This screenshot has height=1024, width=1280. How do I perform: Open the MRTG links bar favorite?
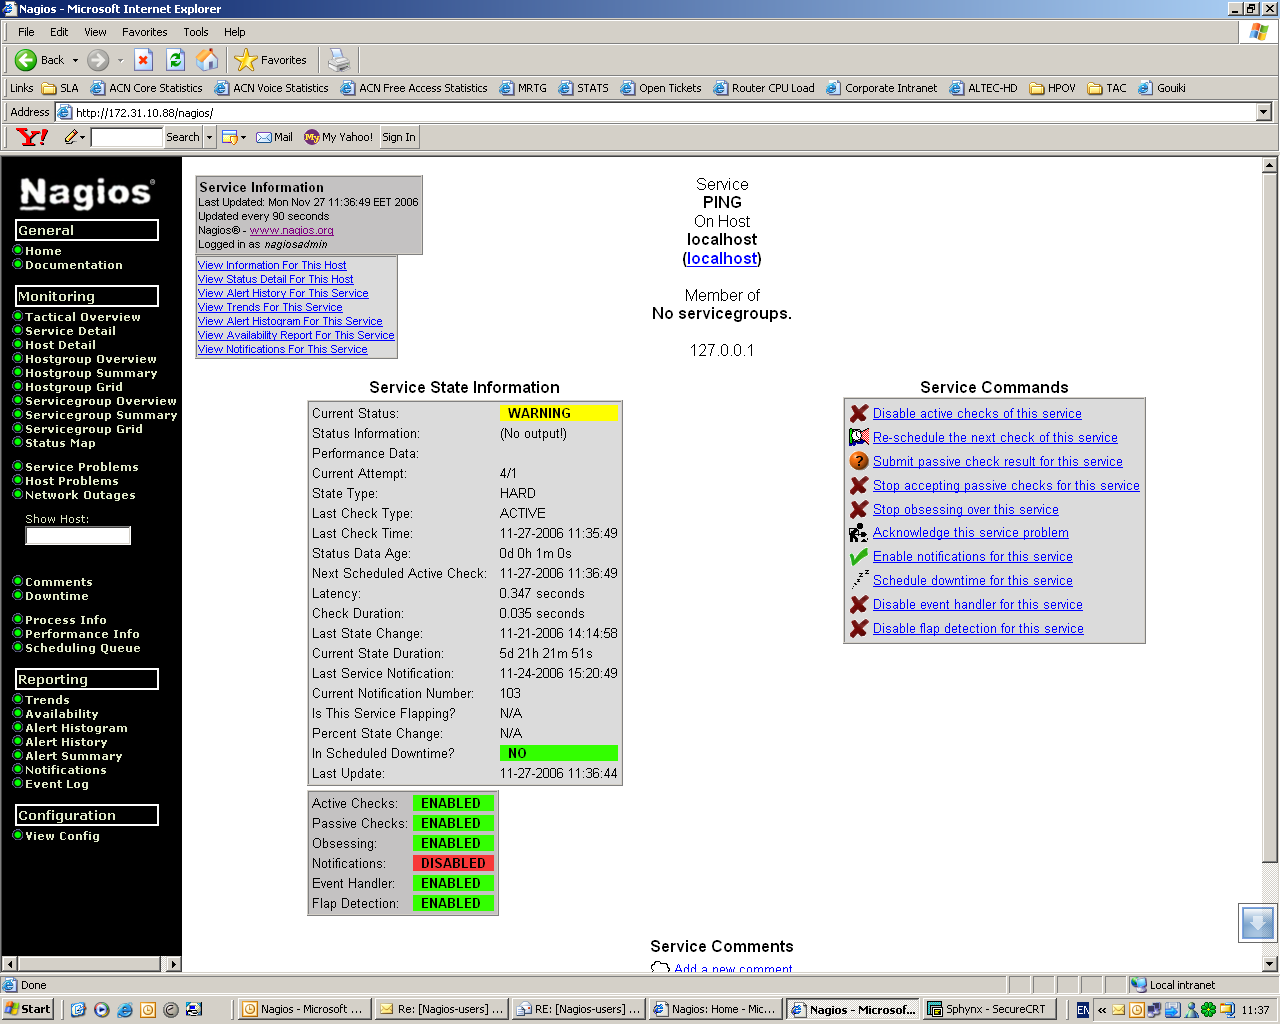(523, 88)
